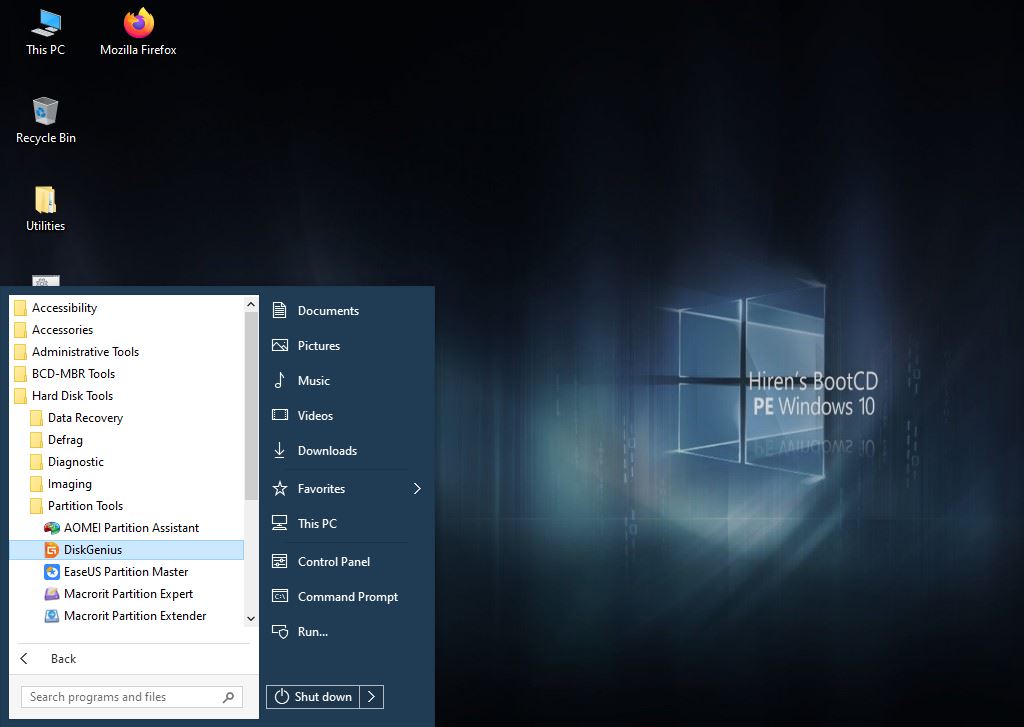Open Shut down options arrow
This screenshot has height=727, width=1024.
click(372, 697)
